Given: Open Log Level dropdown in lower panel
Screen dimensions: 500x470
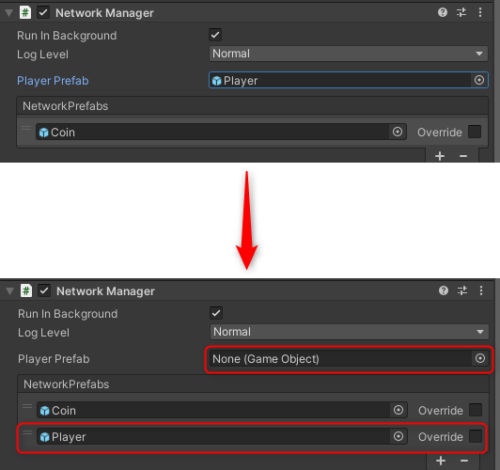Looking at the screenshot, I should coord(349,332).
